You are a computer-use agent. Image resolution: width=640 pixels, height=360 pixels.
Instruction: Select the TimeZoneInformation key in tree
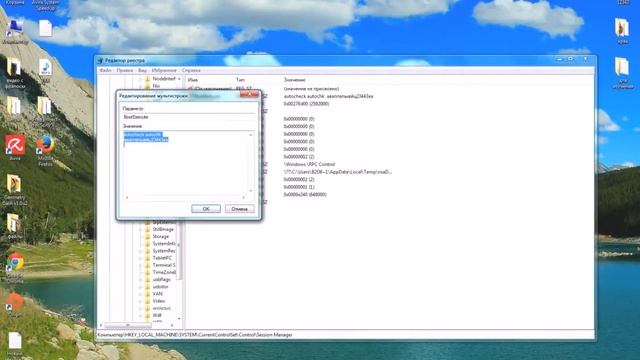(164, 272)
